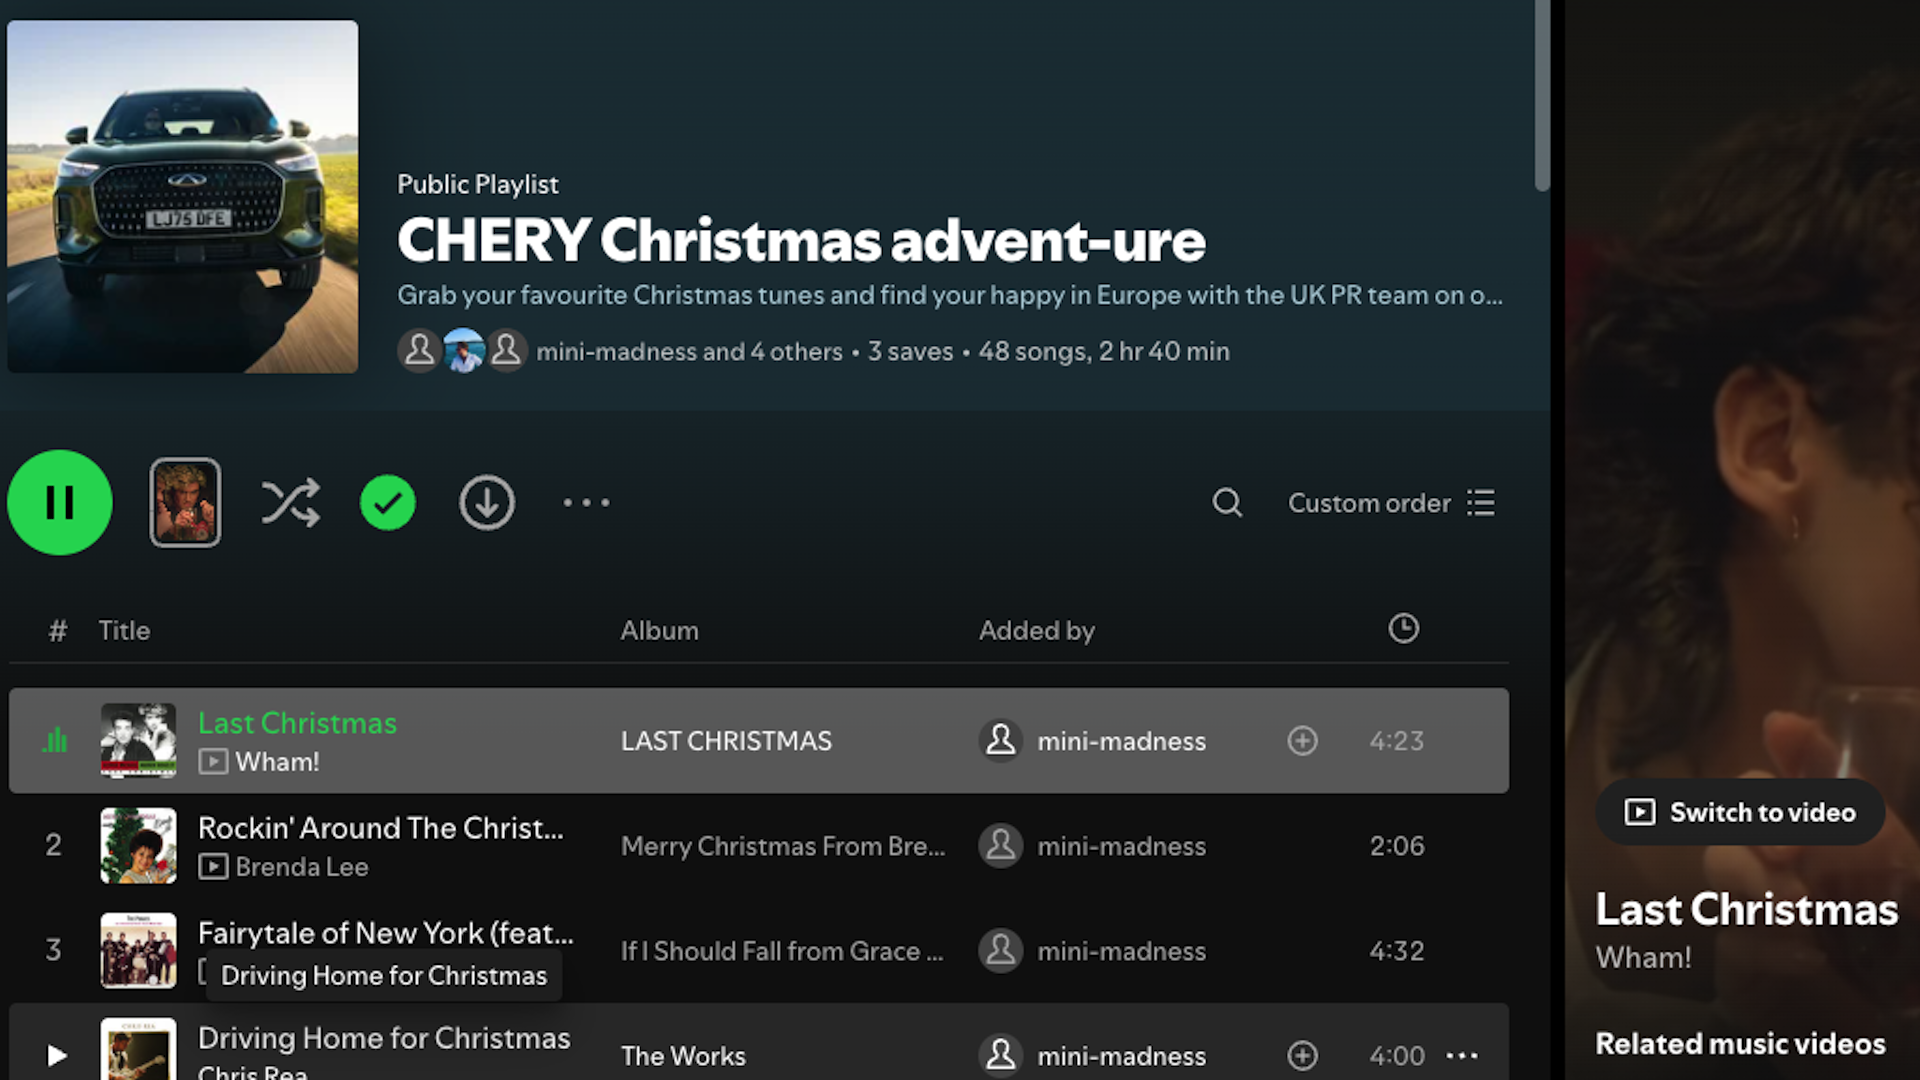Screen dimensions: 1920x1080
Task: Add Driving Home for Christmas to library
Action: point(1302,1055)
